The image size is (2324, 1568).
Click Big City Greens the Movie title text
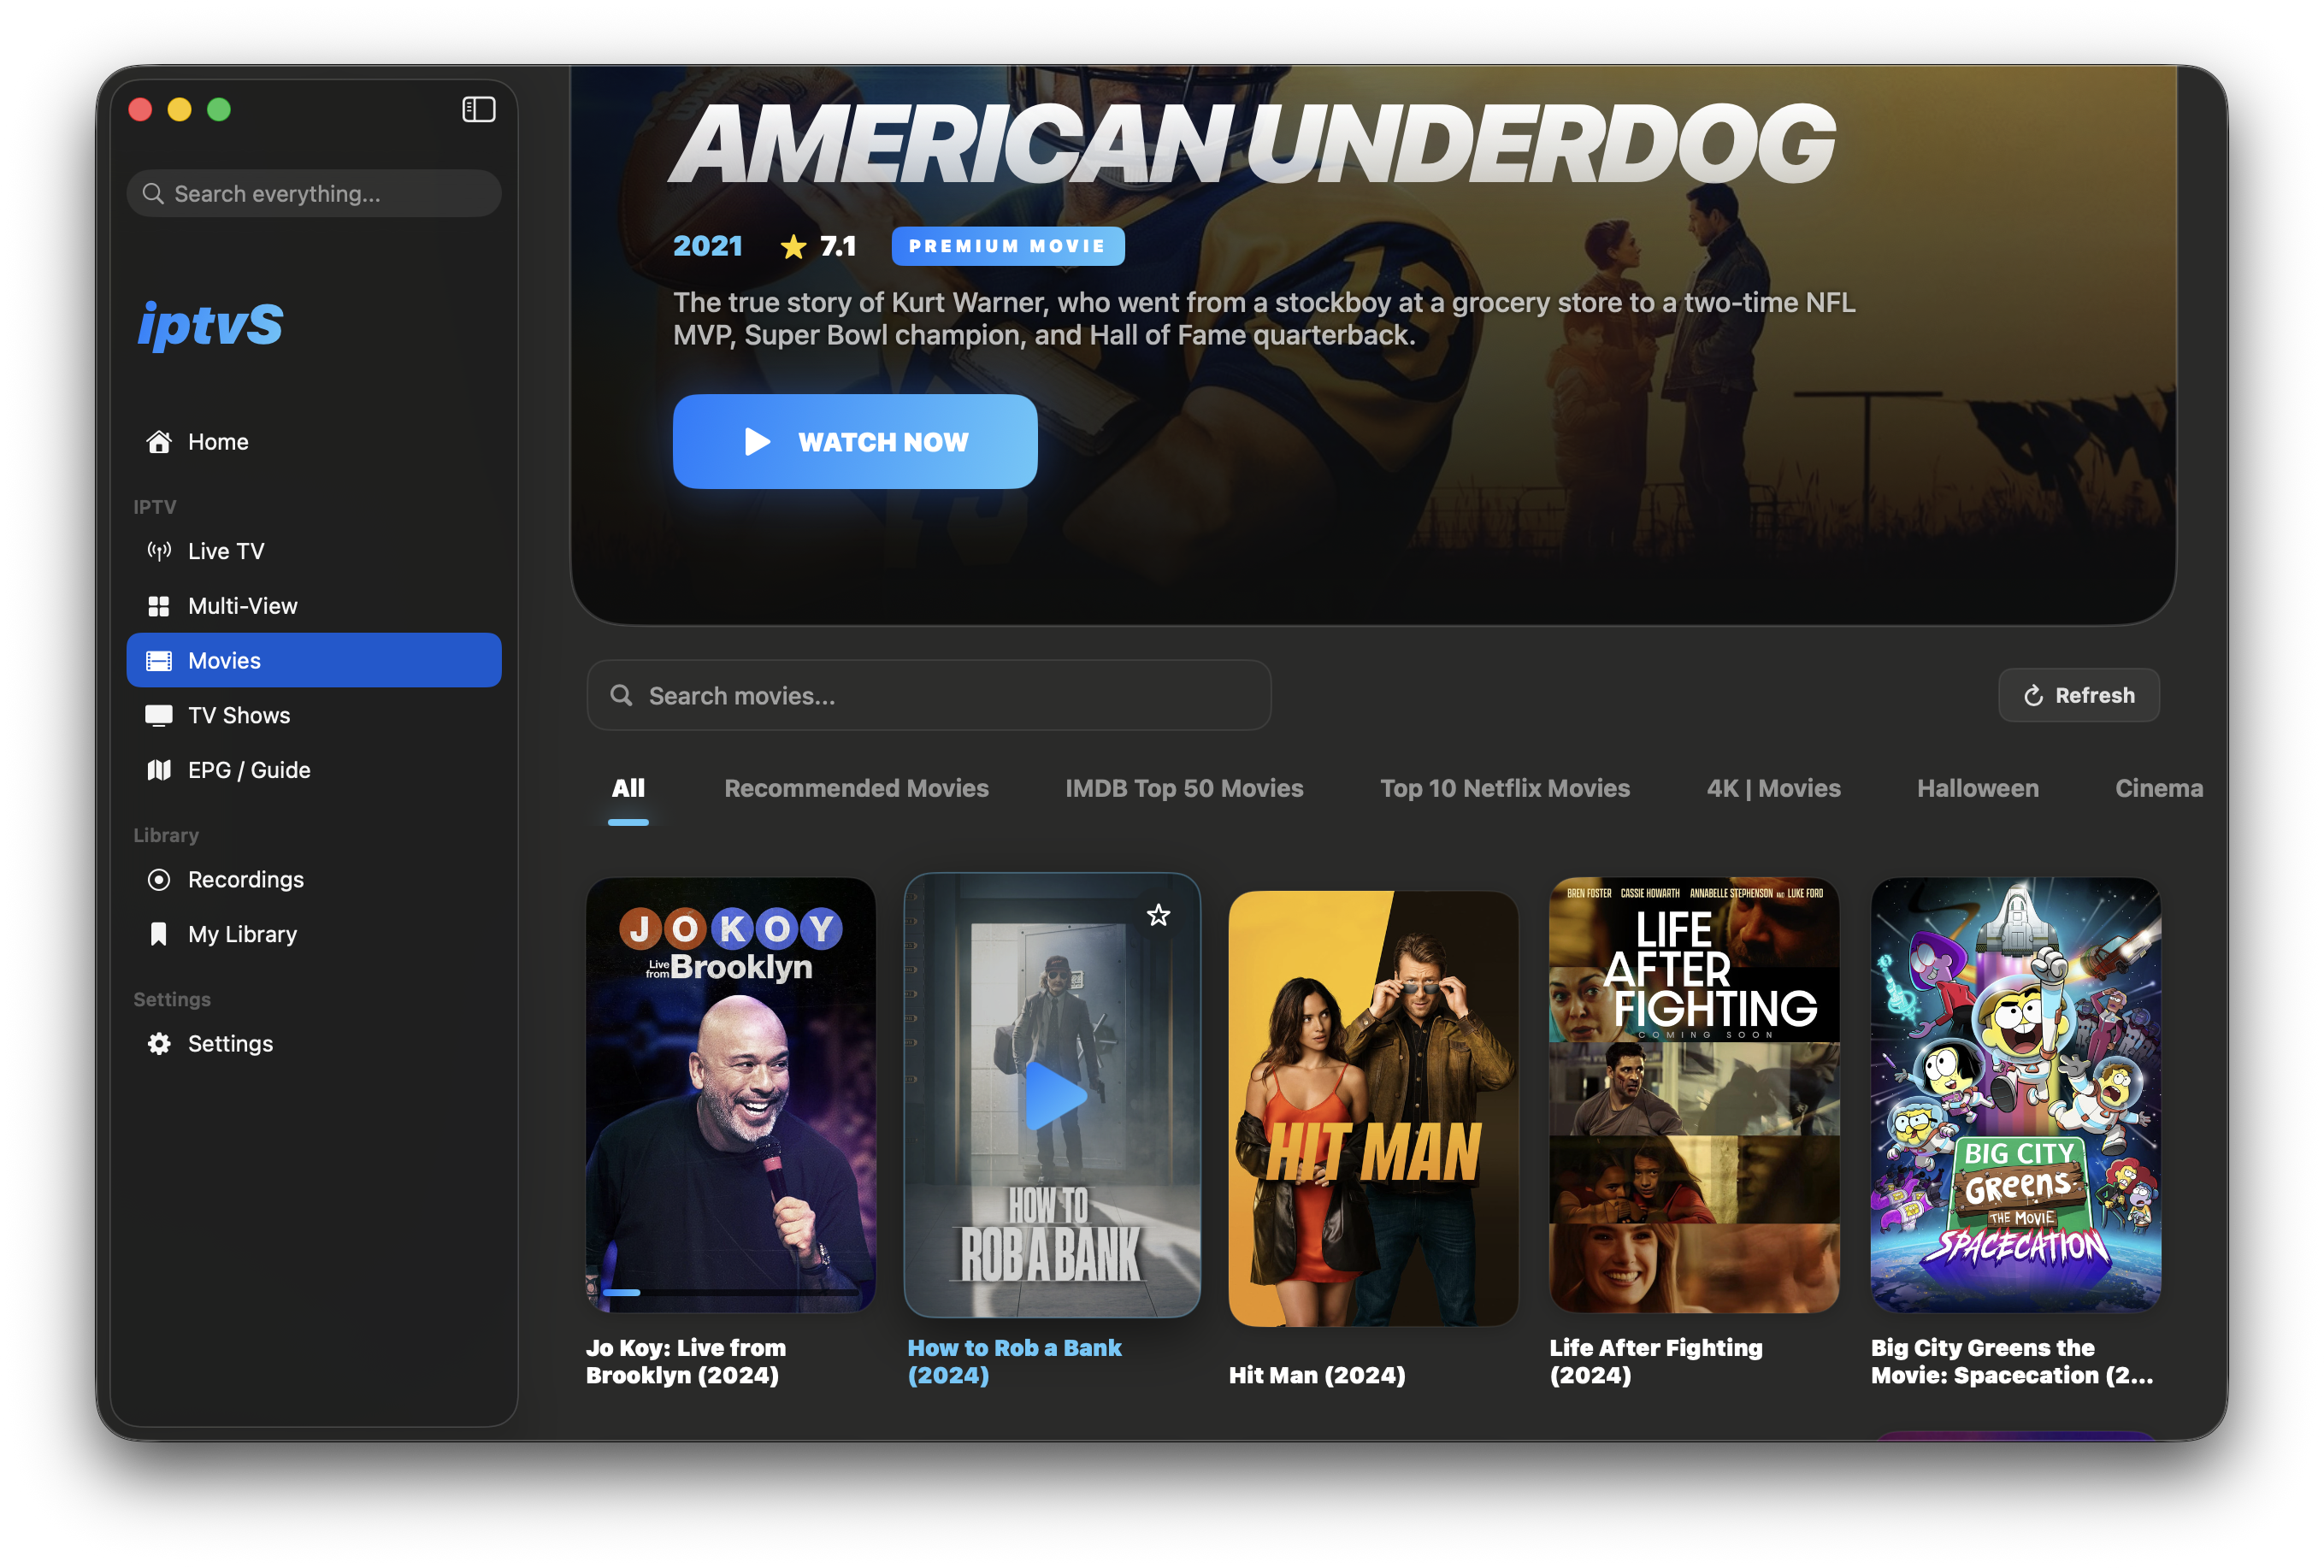point(2012,1361)
